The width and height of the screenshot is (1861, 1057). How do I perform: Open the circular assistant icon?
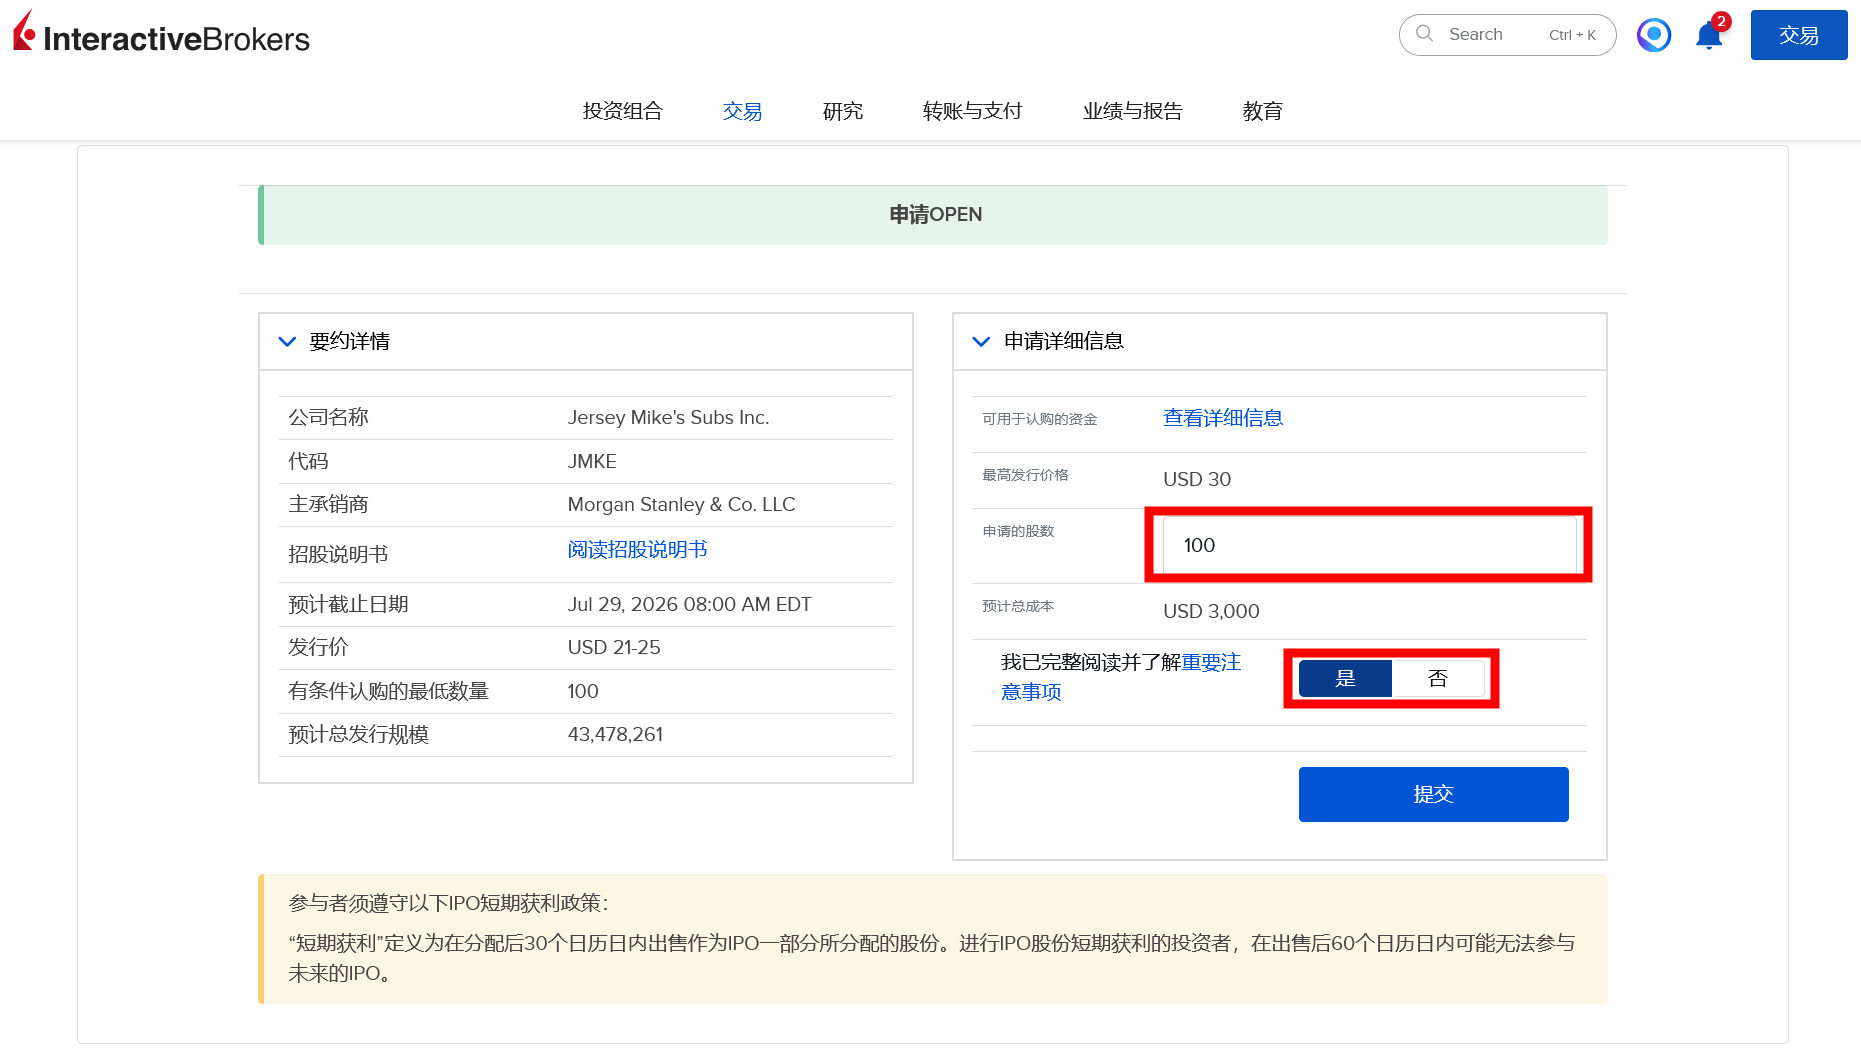1654,35
